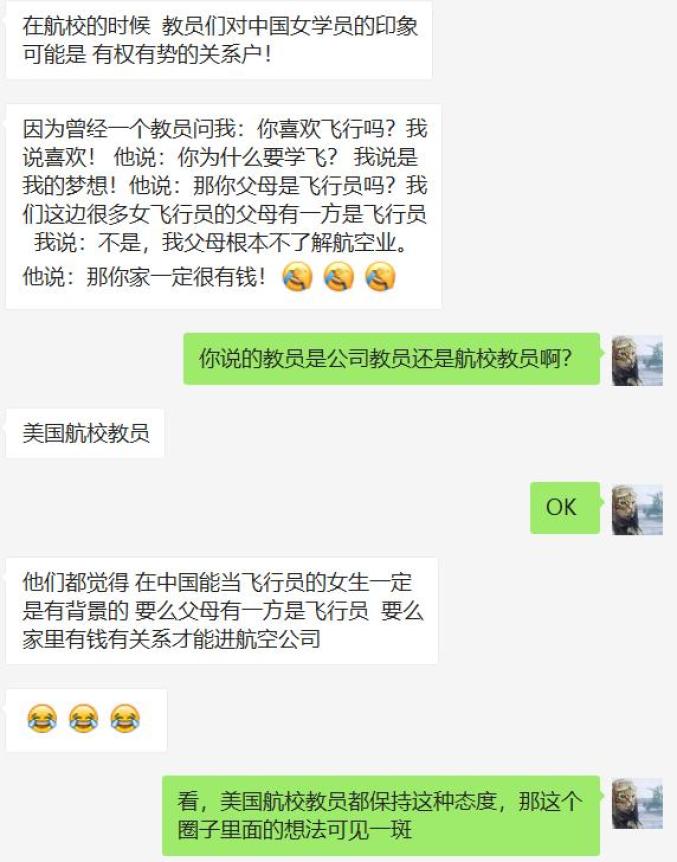The image size is (677, 862).
Task: Select the green OK message bubble
Action: [565, 507]
